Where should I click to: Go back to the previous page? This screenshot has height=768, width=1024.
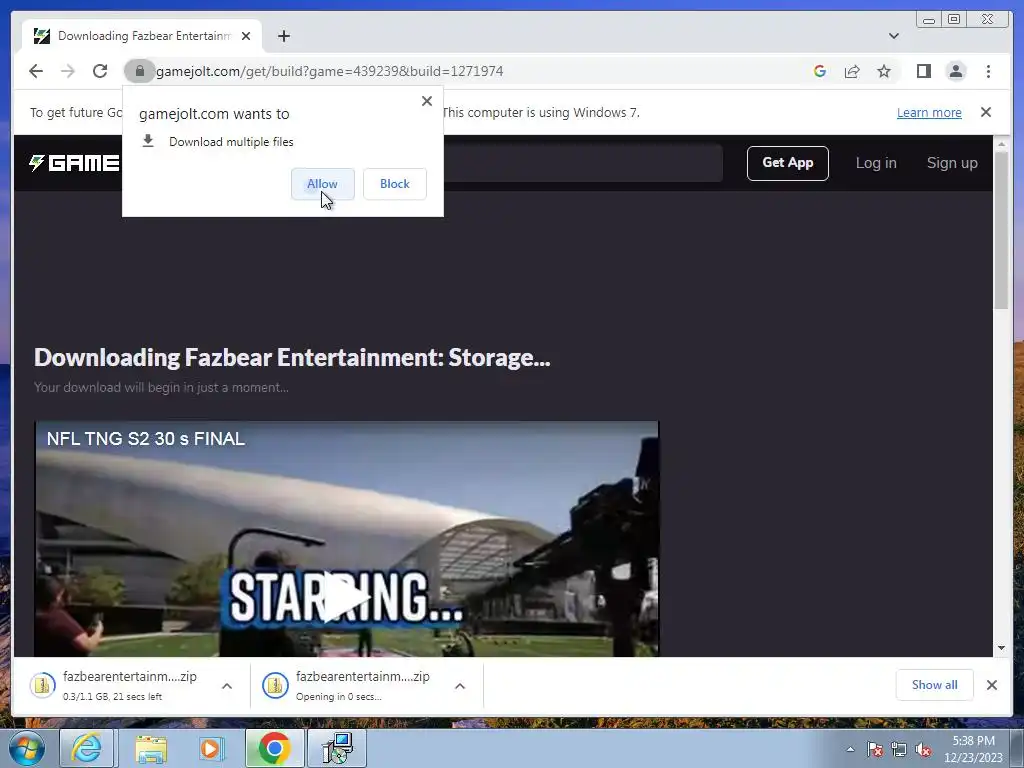click(36, 71)
